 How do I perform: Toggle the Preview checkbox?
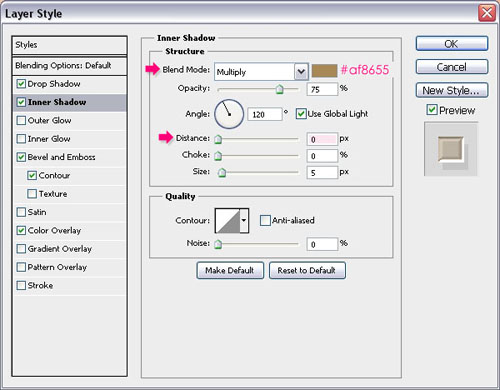(x=432, y=110)
